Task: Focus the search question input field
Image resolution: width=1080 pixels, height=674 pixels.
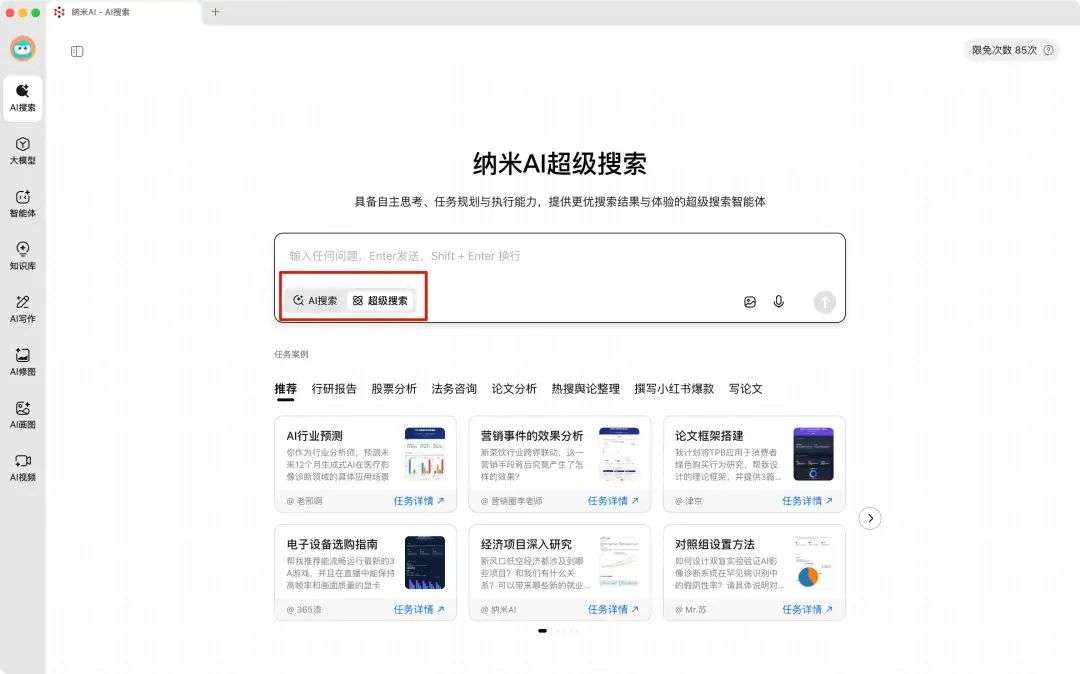Action: click(x=559, y=256)
